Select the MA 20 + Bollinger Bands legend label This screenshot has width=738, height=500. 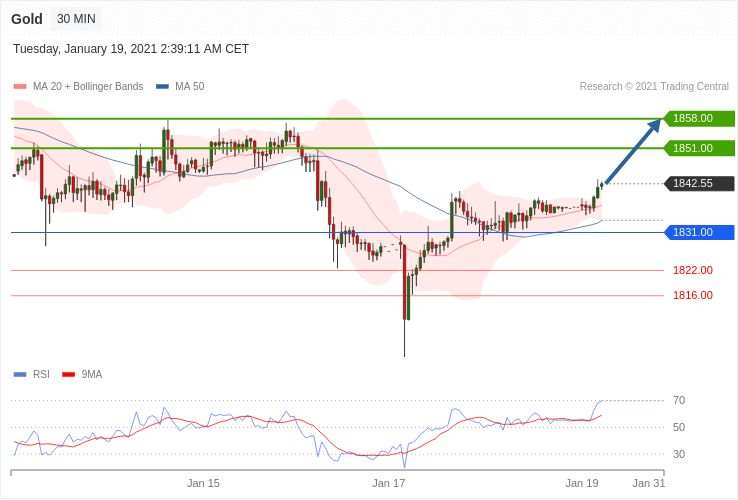click(x=88, y=87)
